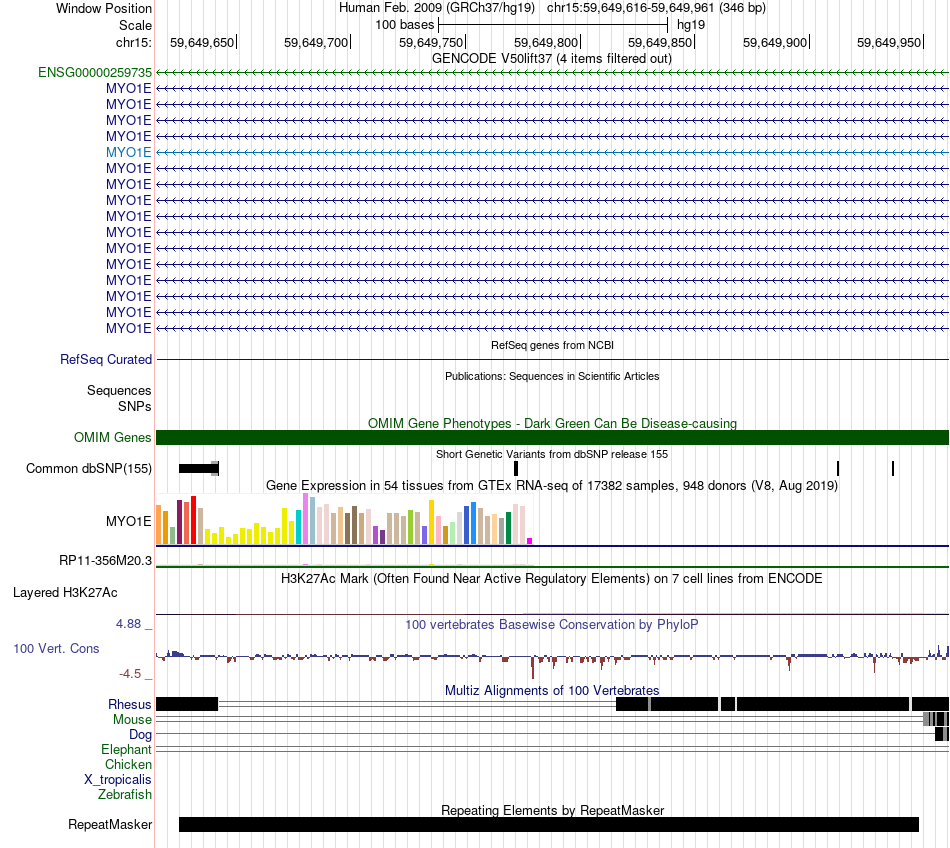The height and width of the screenshot is (848, 950).
Task: Click the 59,649,950 ruler coordinate
Action: [889, 42]
